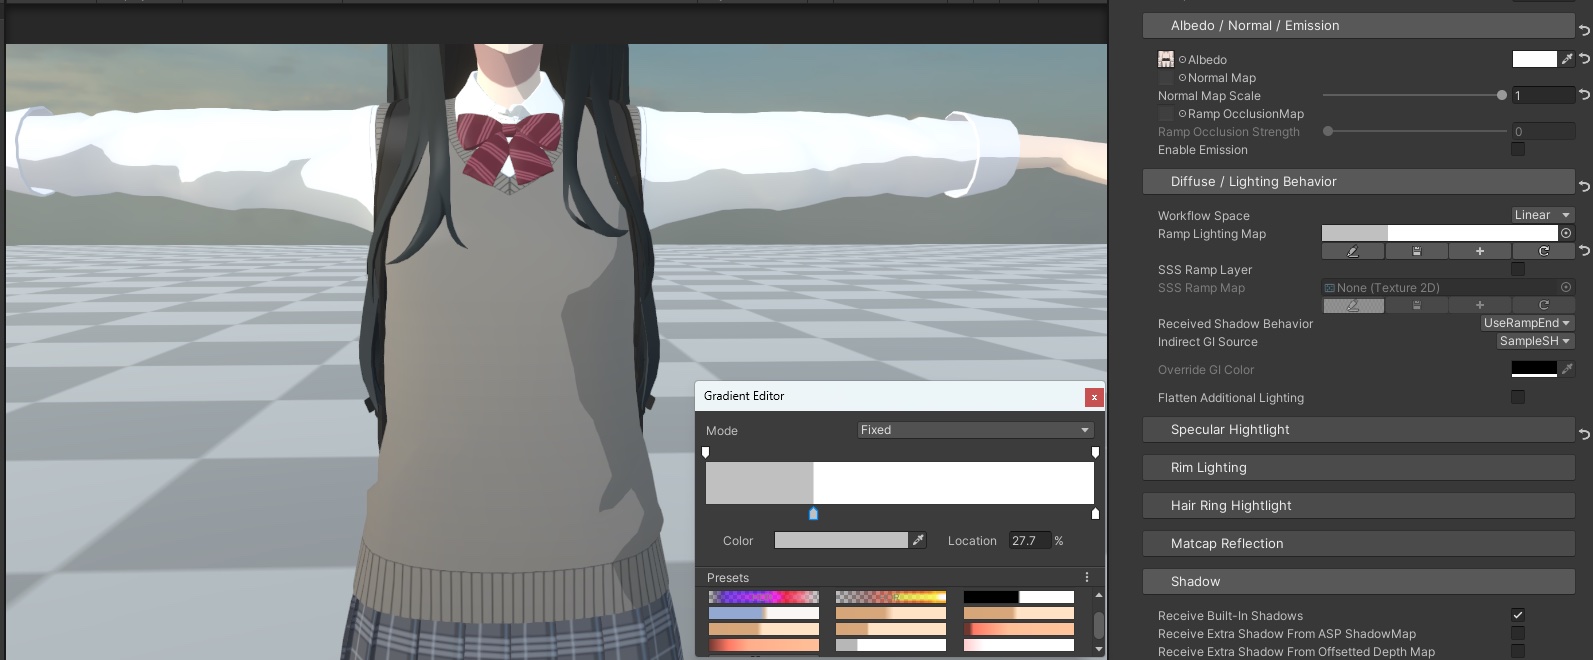Click the Ramp Lighting Map save icon

pos(1416,252)
